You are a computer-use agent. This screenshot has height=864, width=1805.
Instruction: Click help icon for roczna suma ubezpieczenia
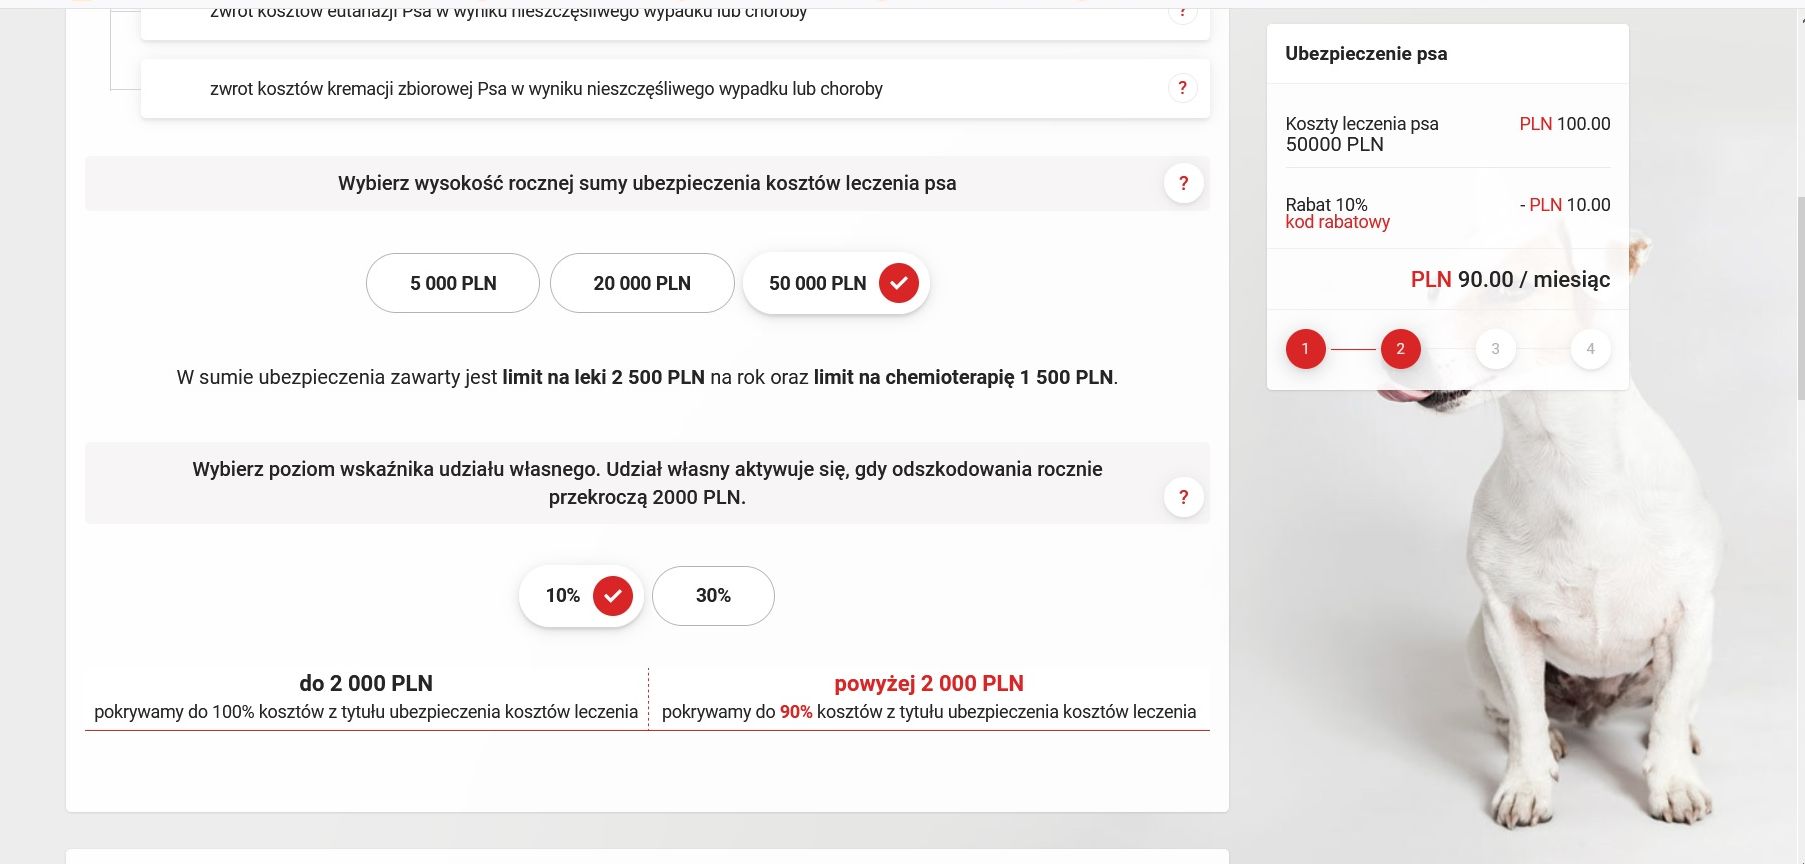1183,183
